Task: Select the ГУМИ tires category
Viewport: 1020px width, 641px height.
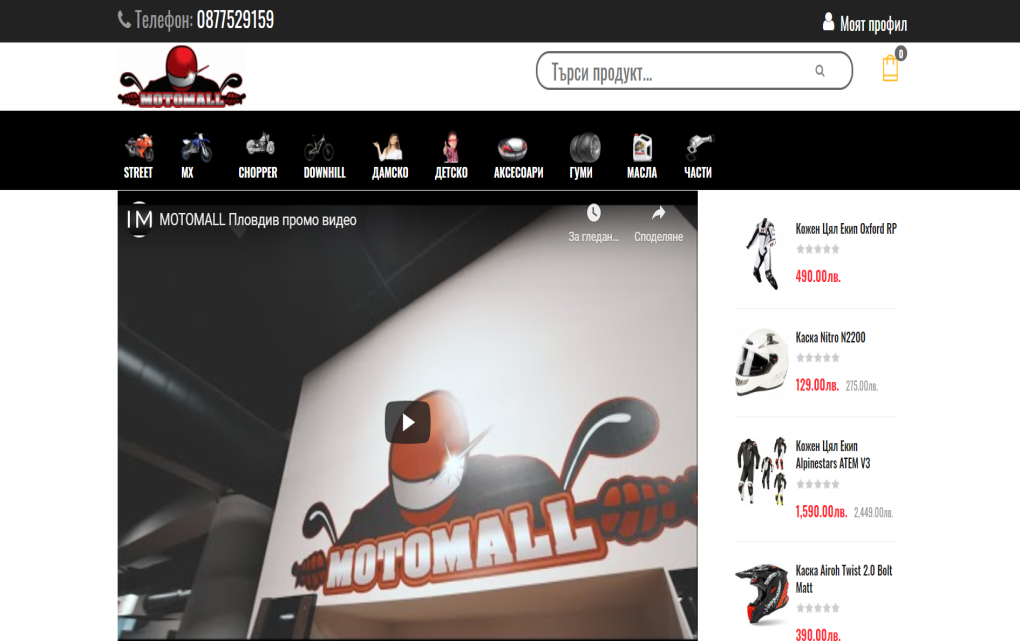Action: pos(583,156)
